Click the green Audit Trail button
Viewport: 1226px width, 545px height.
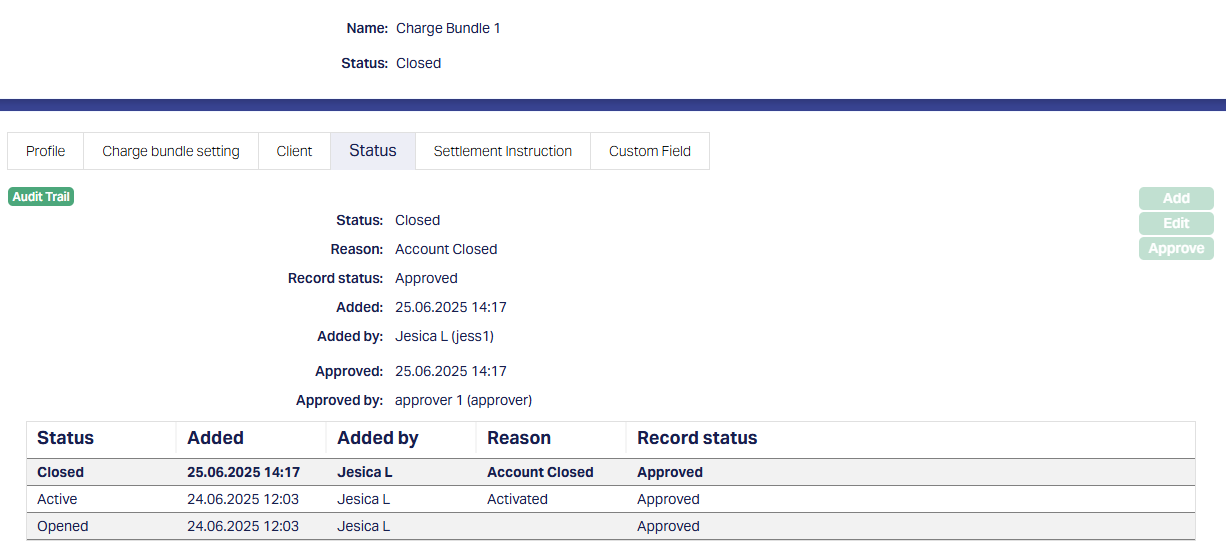tap(41, 197)
